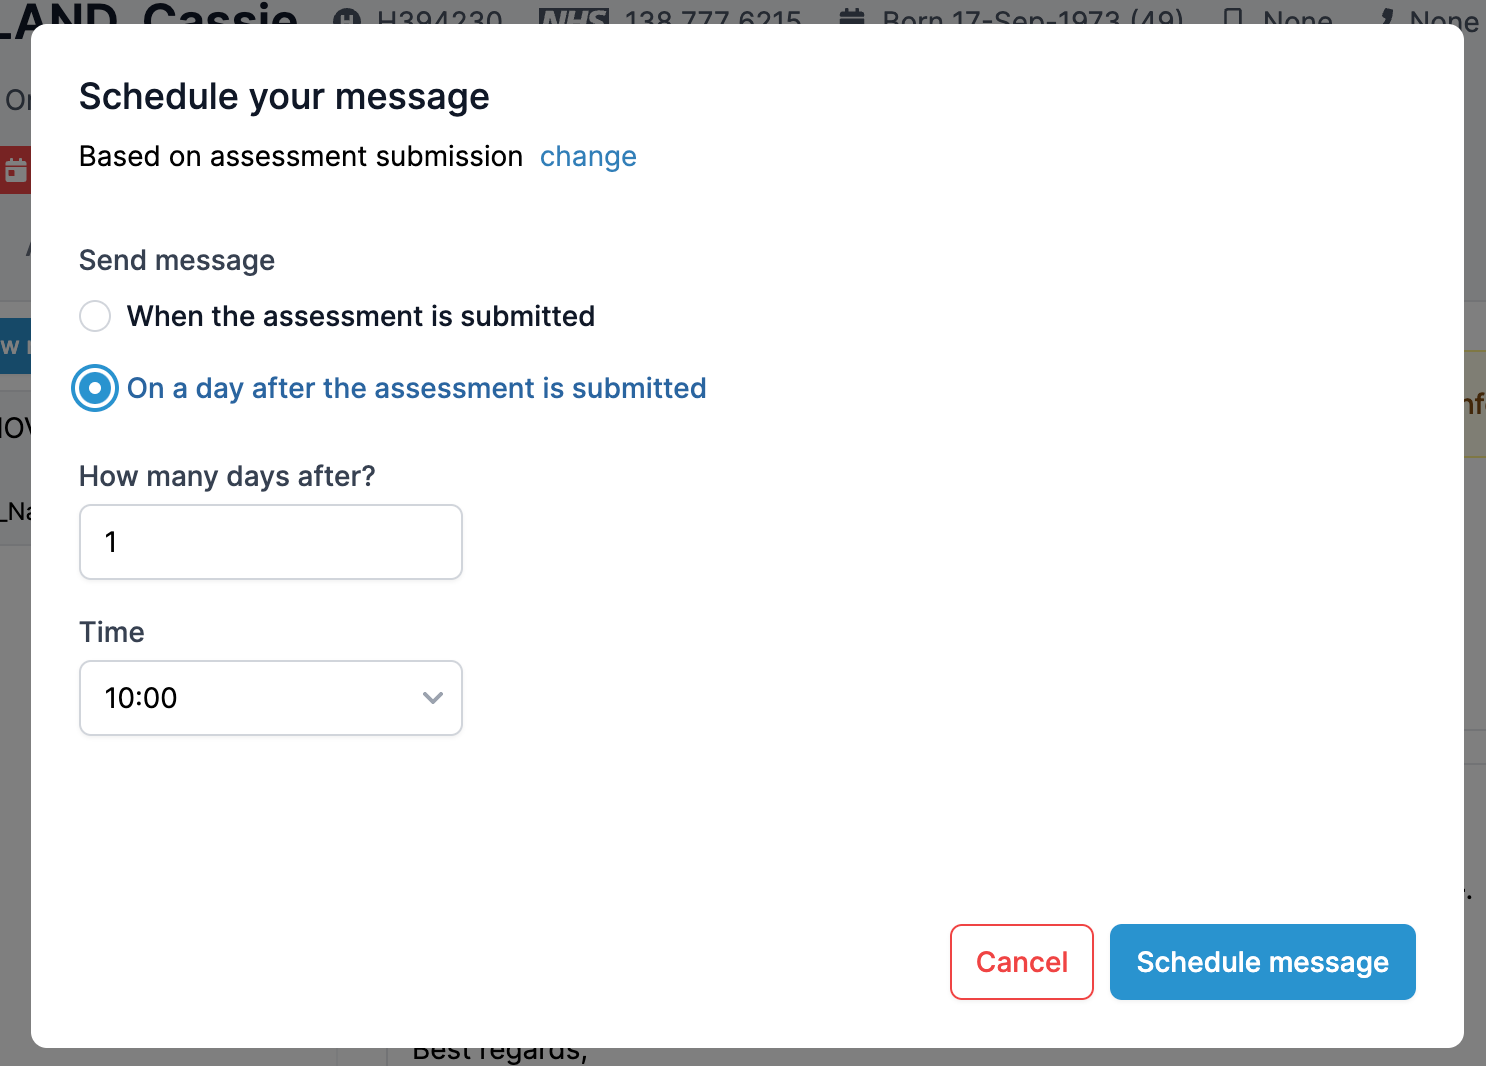Click the 'change' link

(588, 157)
